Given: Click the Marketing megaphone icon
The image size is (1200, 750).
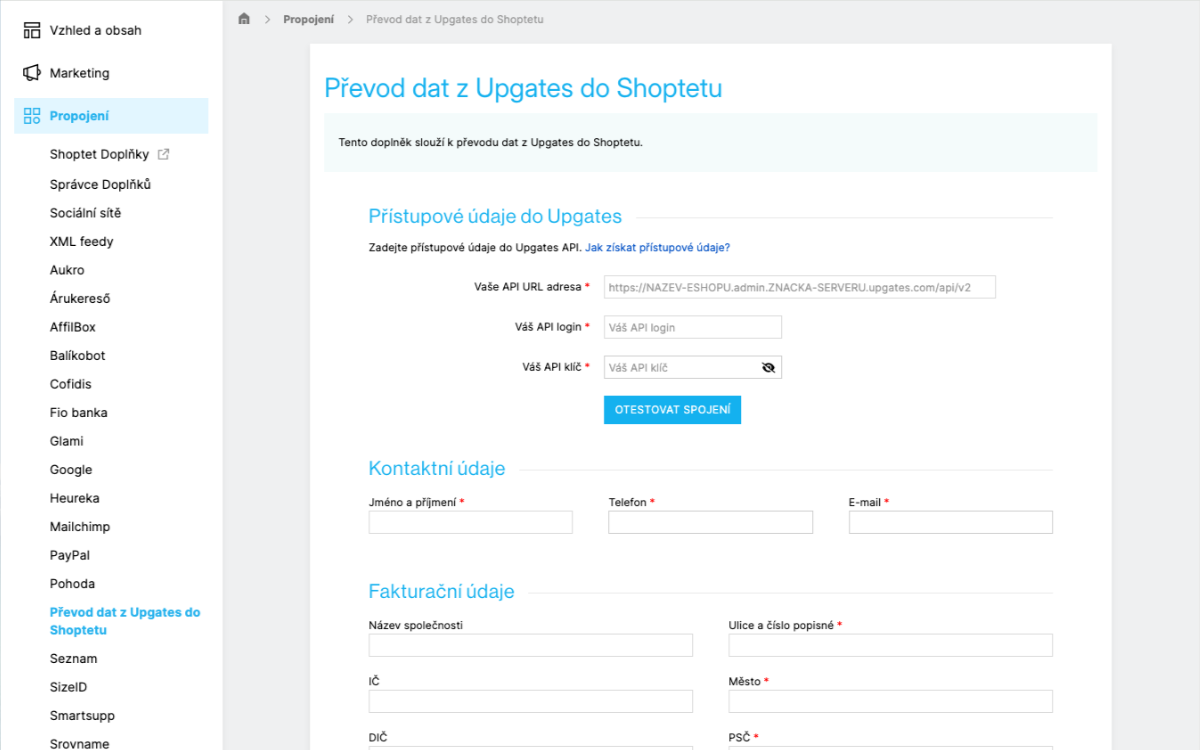Looking at the screenshot, I should [x=32, y=73].
